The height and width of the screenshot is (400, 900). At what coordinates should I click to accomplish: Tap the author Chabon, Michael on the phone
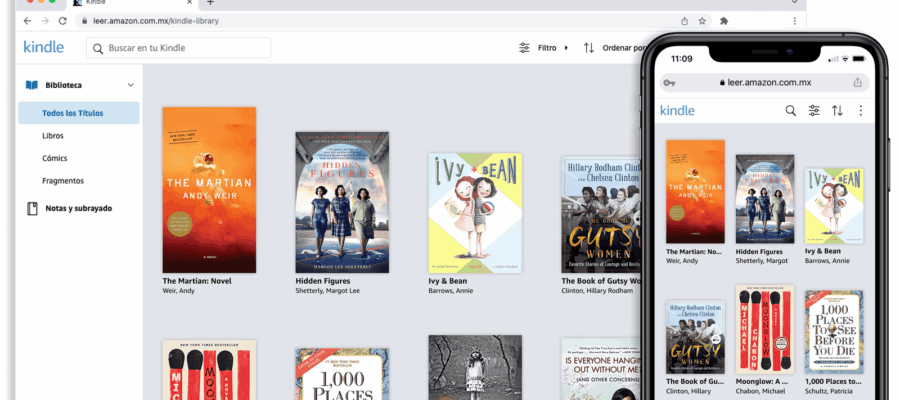(762, 391)
